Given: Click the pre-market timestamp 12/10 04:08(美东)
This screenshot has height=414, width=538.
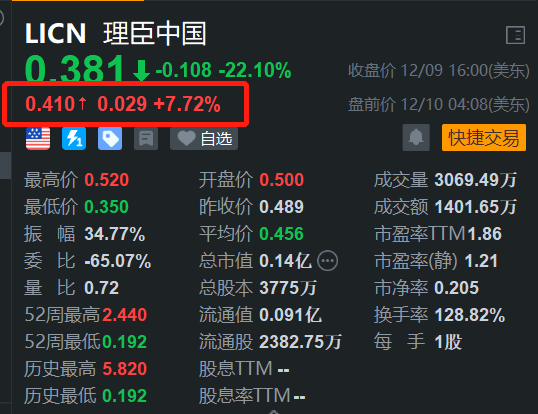Looking at the screenshot, I should coord(465,104).
